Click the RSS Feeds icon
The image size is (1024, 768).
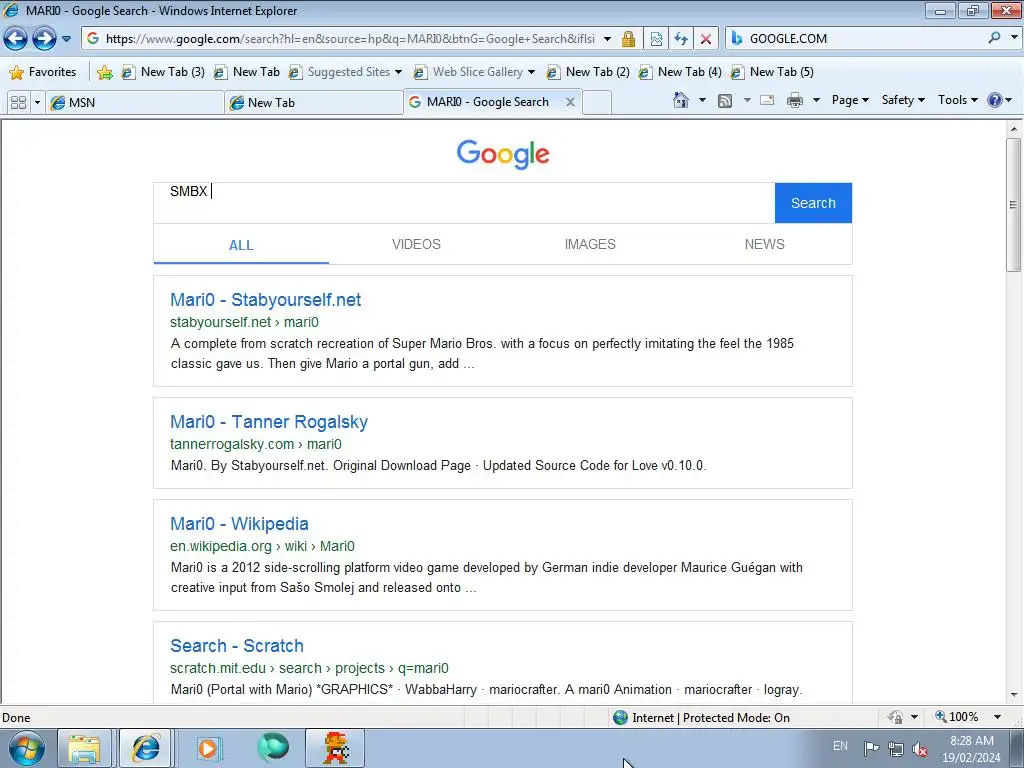pyautogui.click(x=725, y=100)
